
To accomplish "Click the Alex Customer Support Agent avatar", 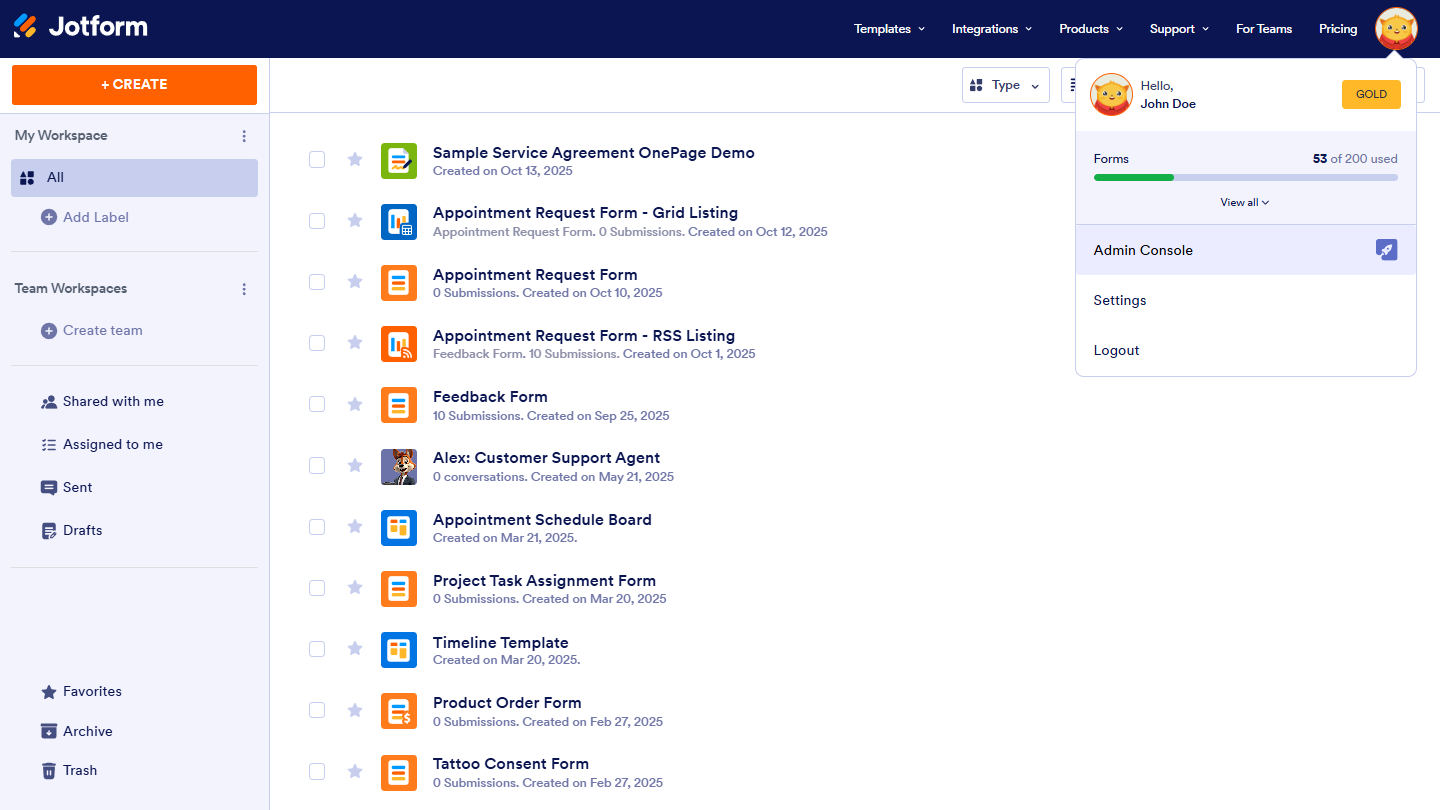I will [x=399, y=467].
